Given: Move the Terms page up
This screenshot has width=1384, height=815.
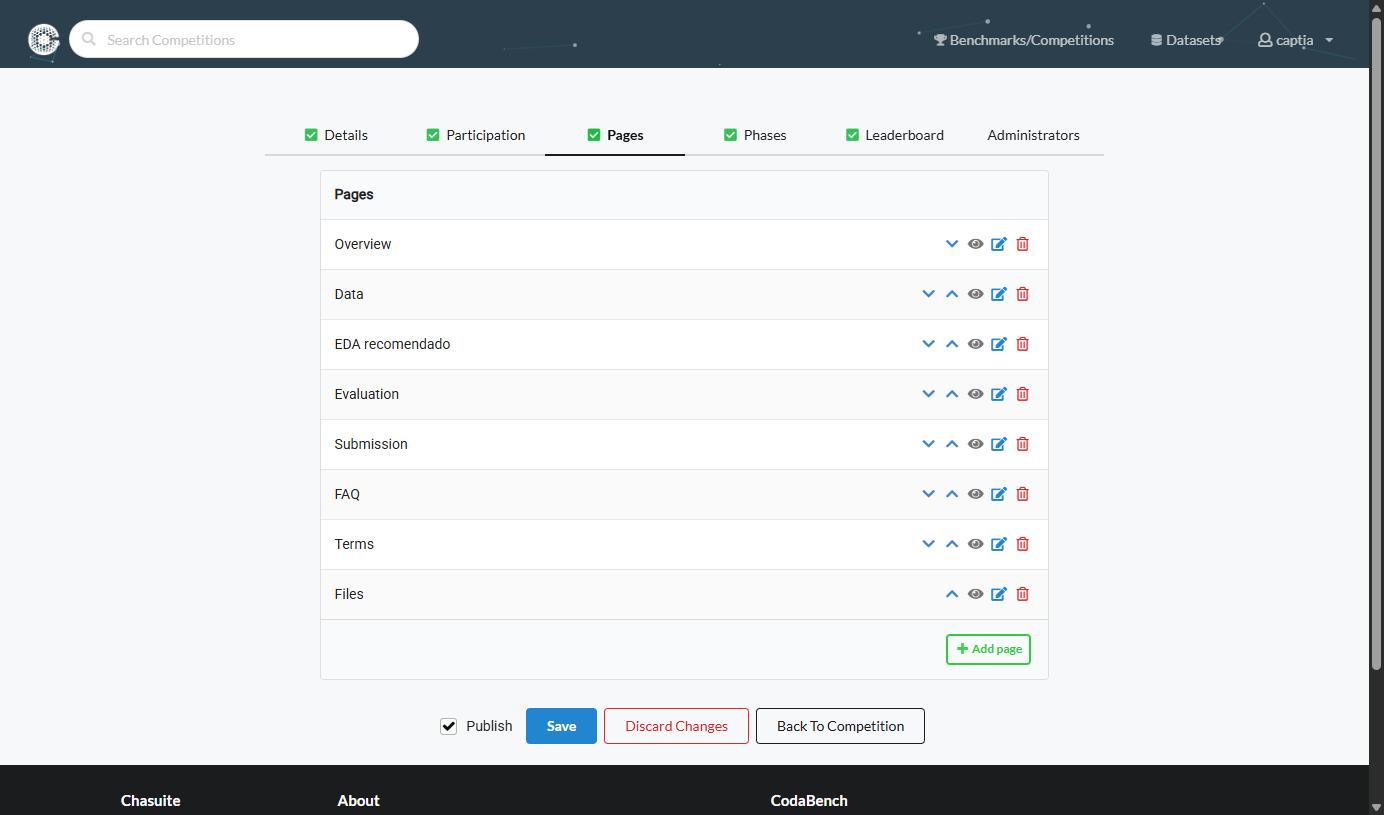Looking at the screenshot, I should (x=952, y=544).
